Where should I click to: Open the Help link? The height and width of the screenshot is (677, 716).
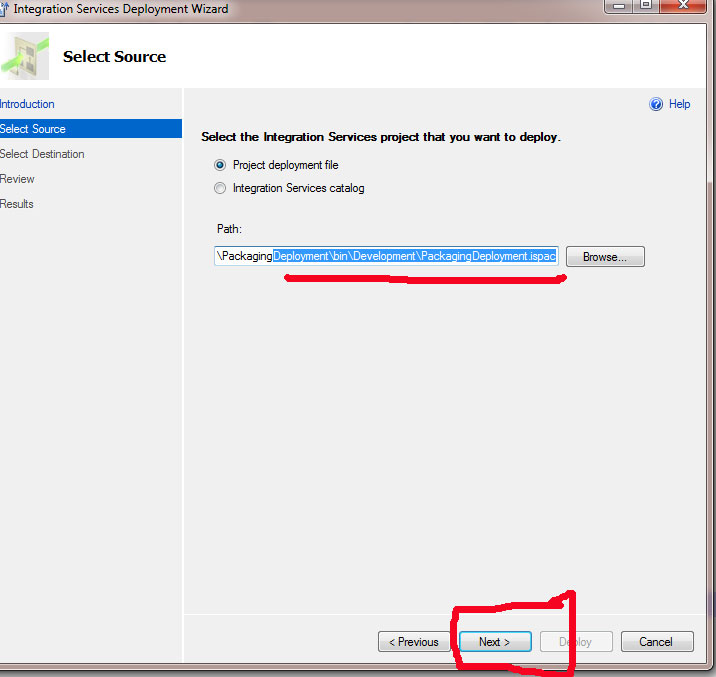[x=679, y=104]
